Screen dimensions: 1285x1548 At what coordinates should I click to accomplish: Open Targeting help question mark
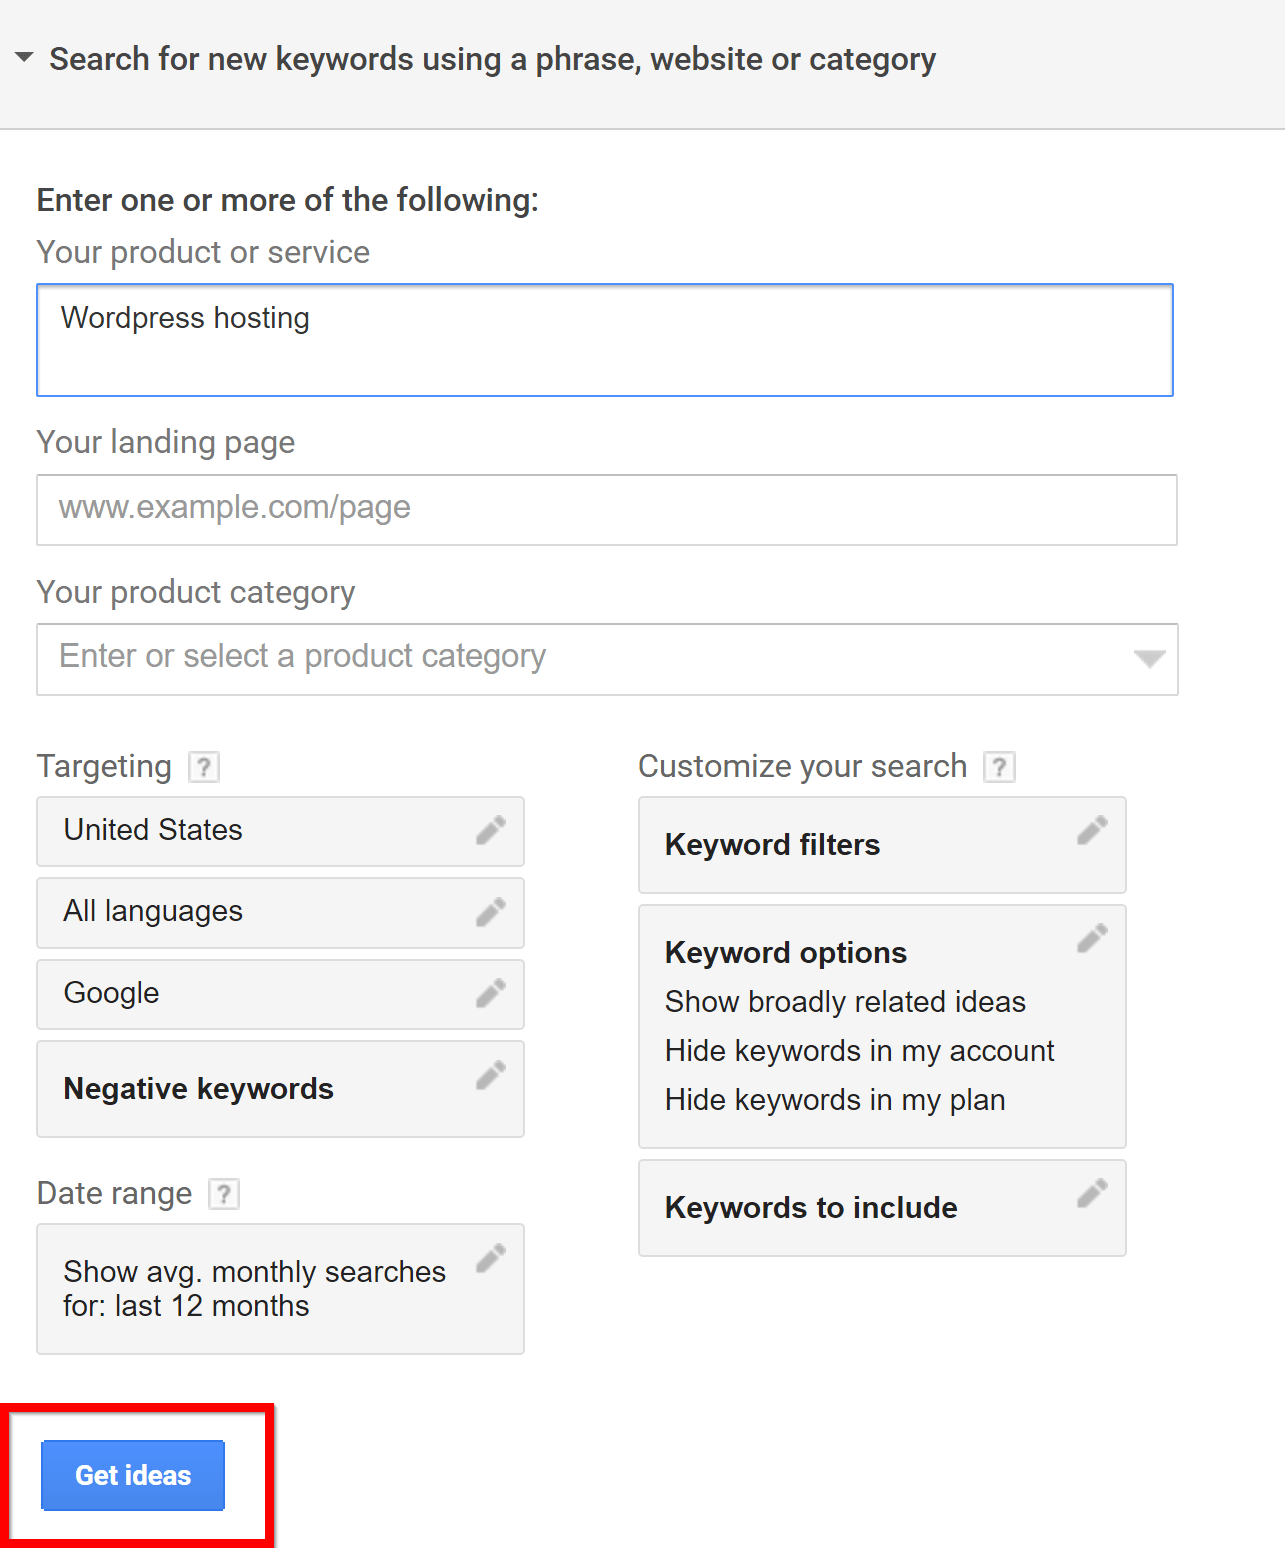click(204, 767)
